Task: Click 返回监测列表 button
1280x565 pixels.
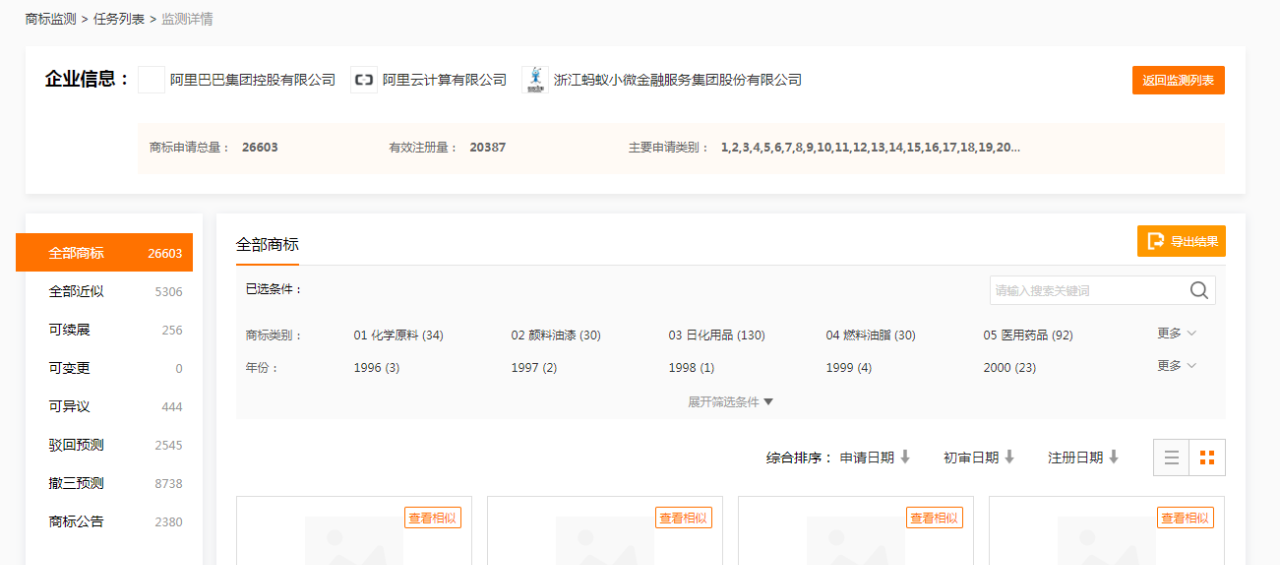Action: (x=1178, y=80)
